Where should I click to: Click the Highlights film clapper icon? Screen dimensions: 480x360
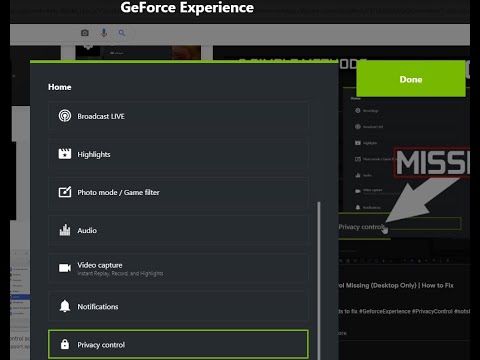(x=65, y=154)
